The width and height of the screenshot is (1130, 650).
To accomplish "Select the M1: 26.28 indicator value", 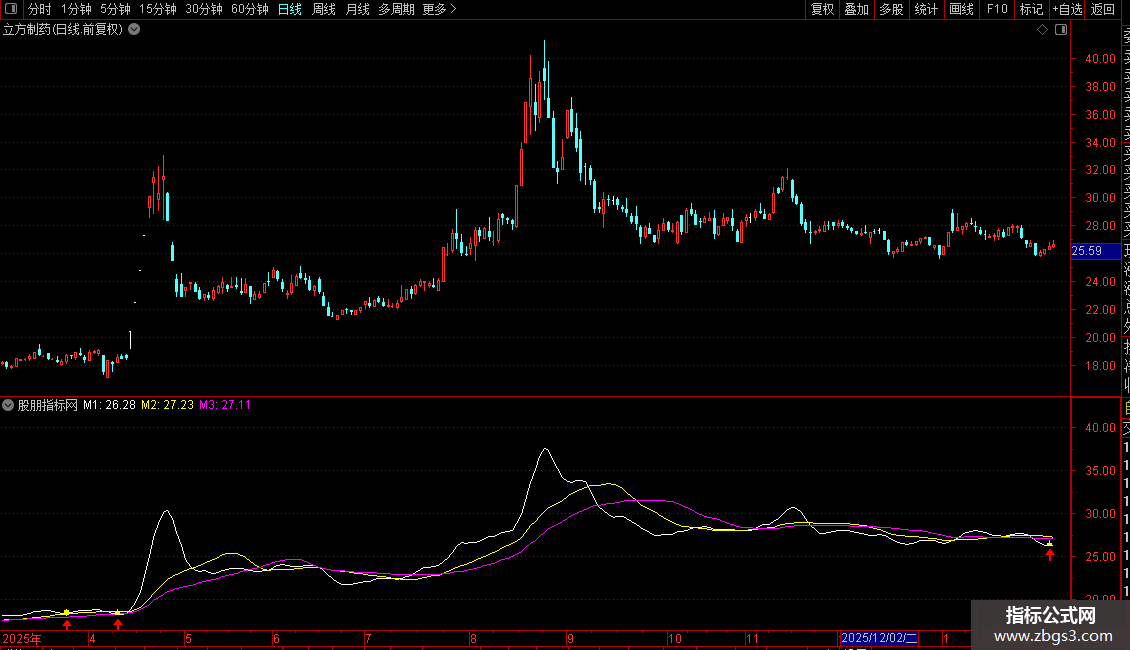I will click(110, 405).
